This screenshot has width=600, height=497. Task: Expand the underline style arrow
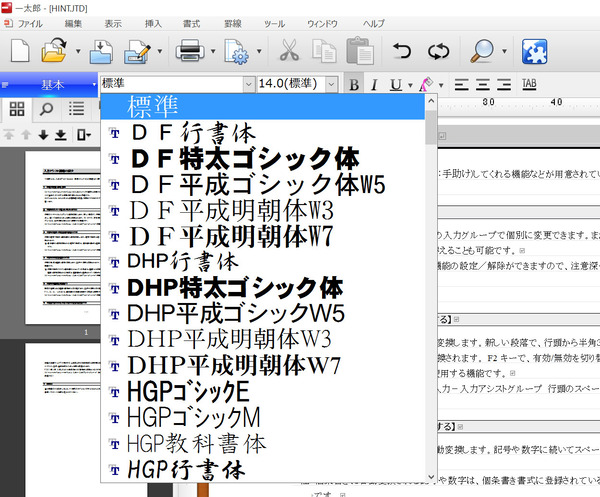pos(410,85)
